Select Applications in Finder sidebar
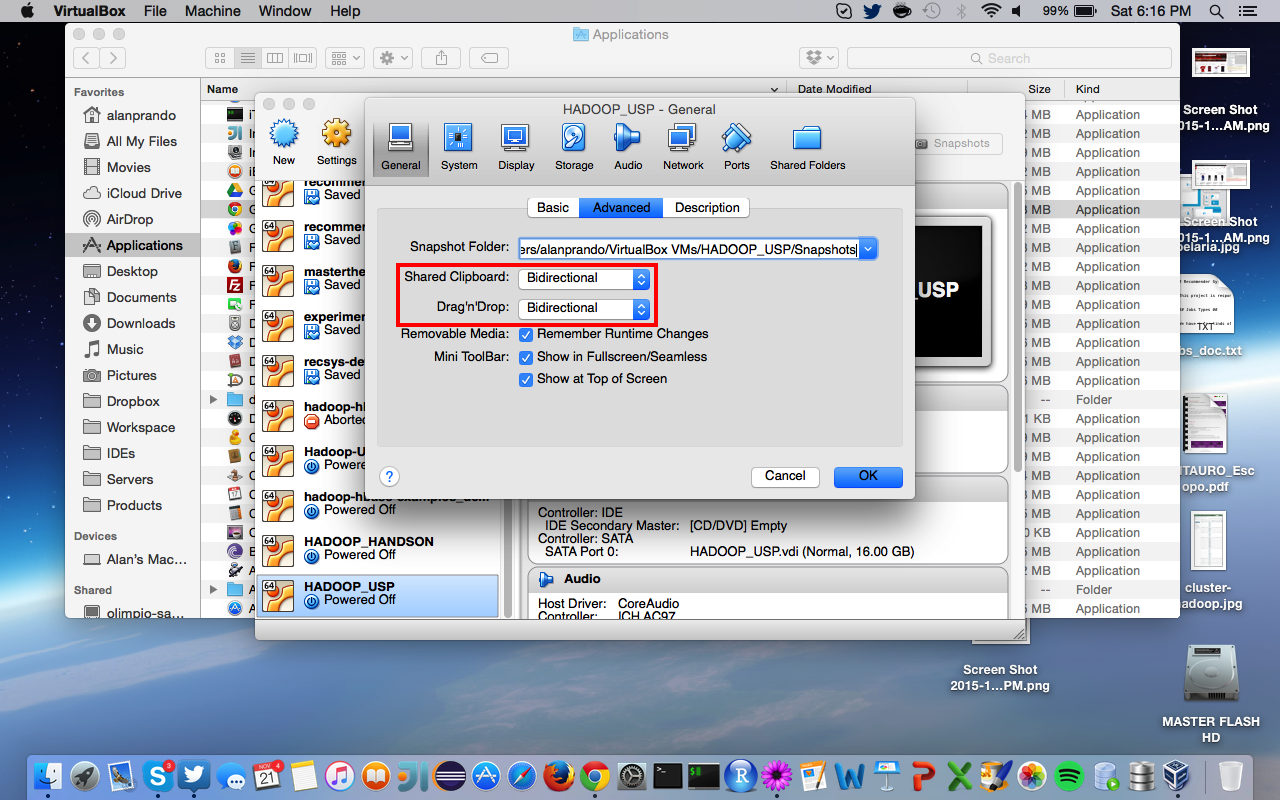This screenshot has height=800, width=1280. point(133,245)
